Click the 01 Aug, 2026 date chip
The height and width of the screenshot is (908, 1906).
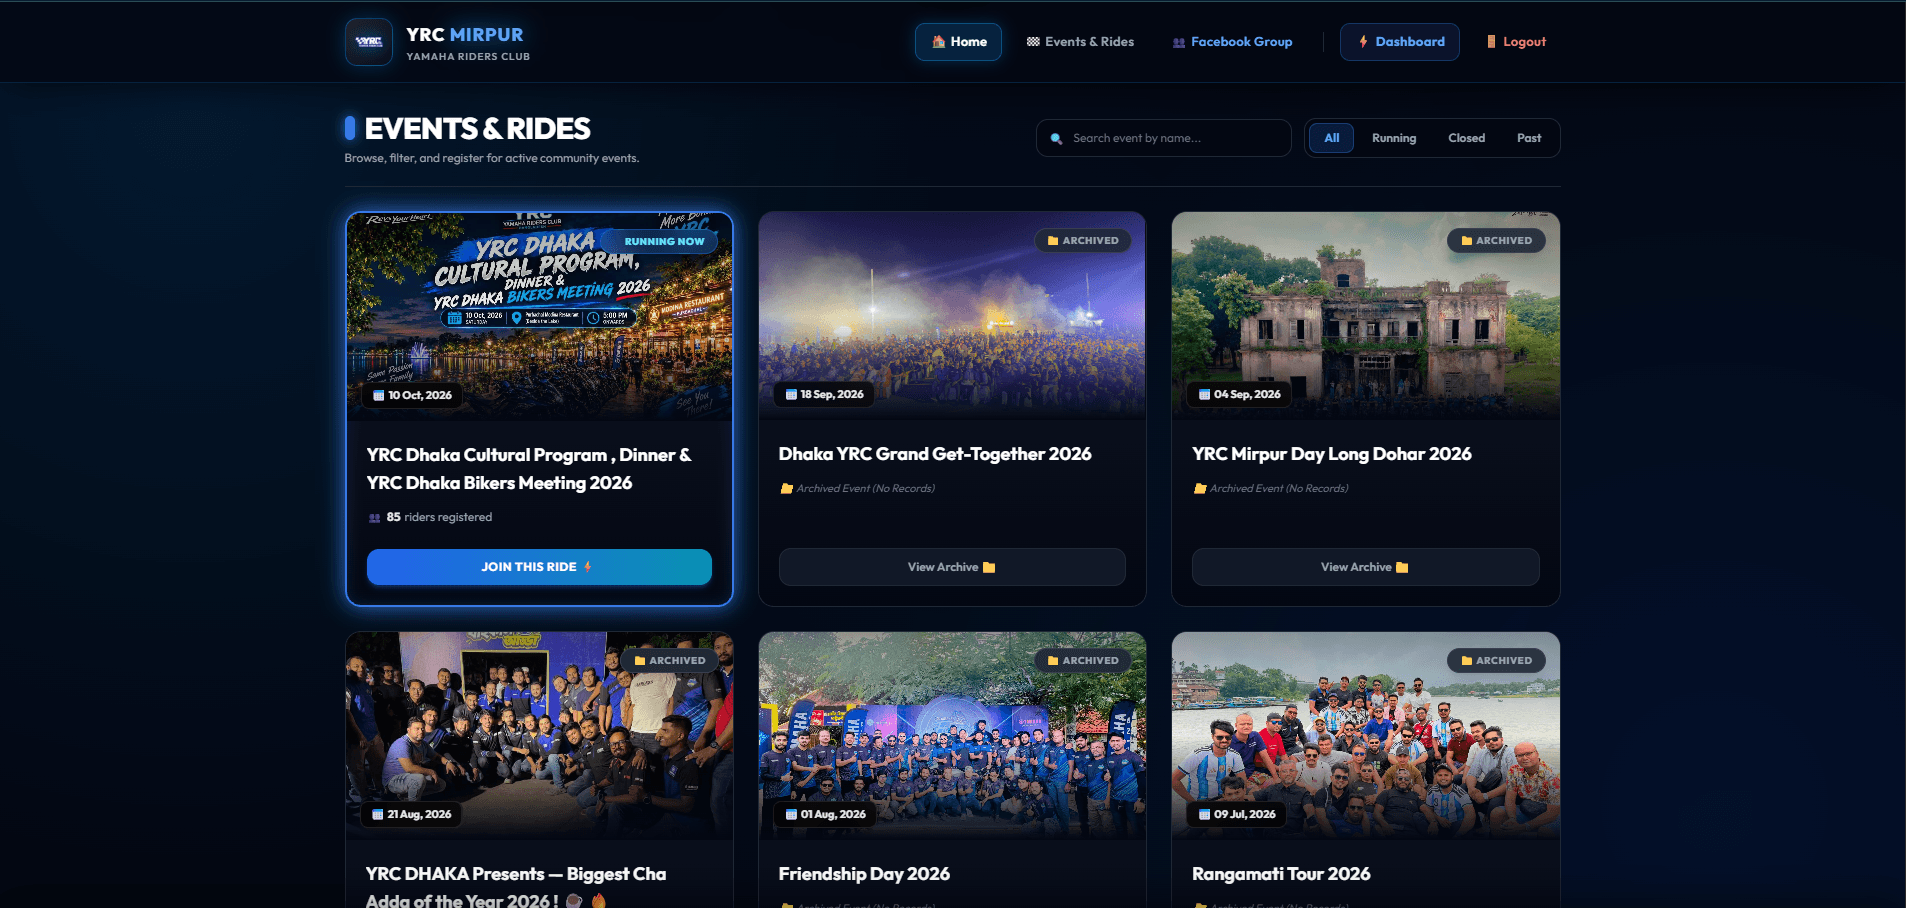click(x=825, y=815)
